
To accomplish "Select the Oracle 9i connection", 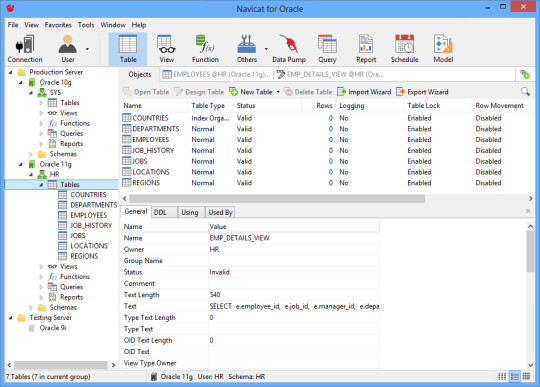I will (52, 328).
